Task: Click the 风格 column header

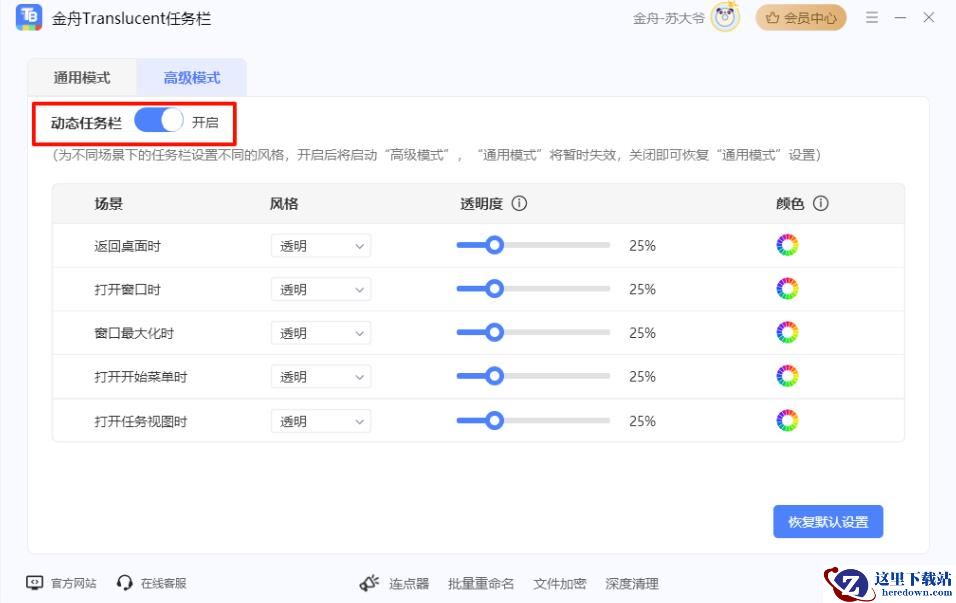Action: [x=284, y=204]
